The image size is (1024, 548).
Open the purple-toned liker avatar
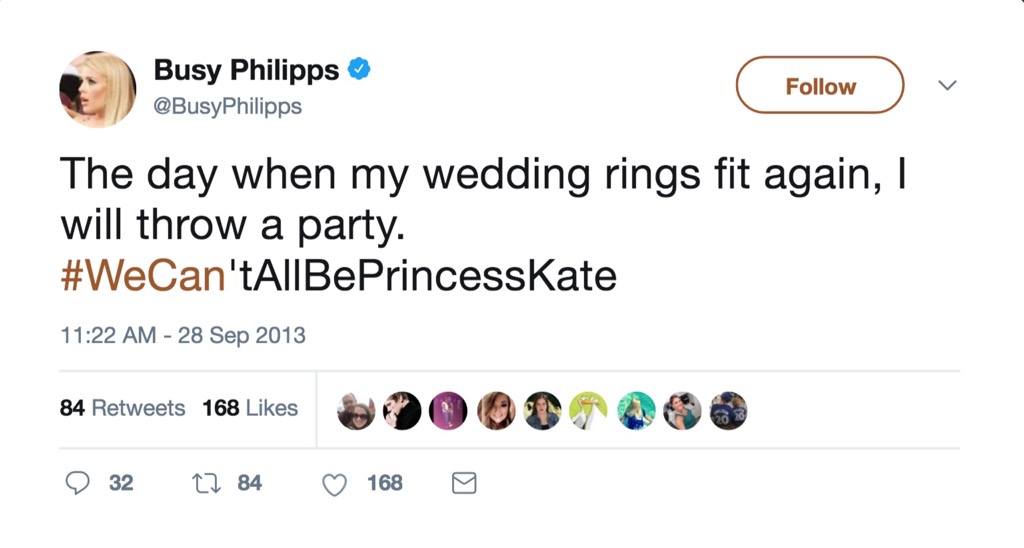tap(448, 410)
